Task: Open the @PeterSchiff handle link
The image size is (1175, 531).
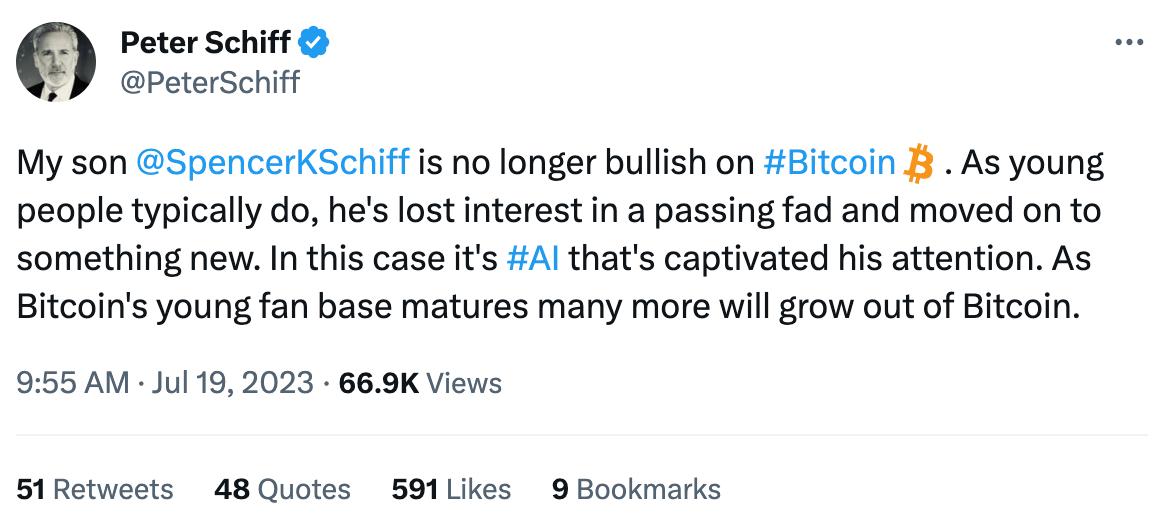Action: (x=209, y=82)
